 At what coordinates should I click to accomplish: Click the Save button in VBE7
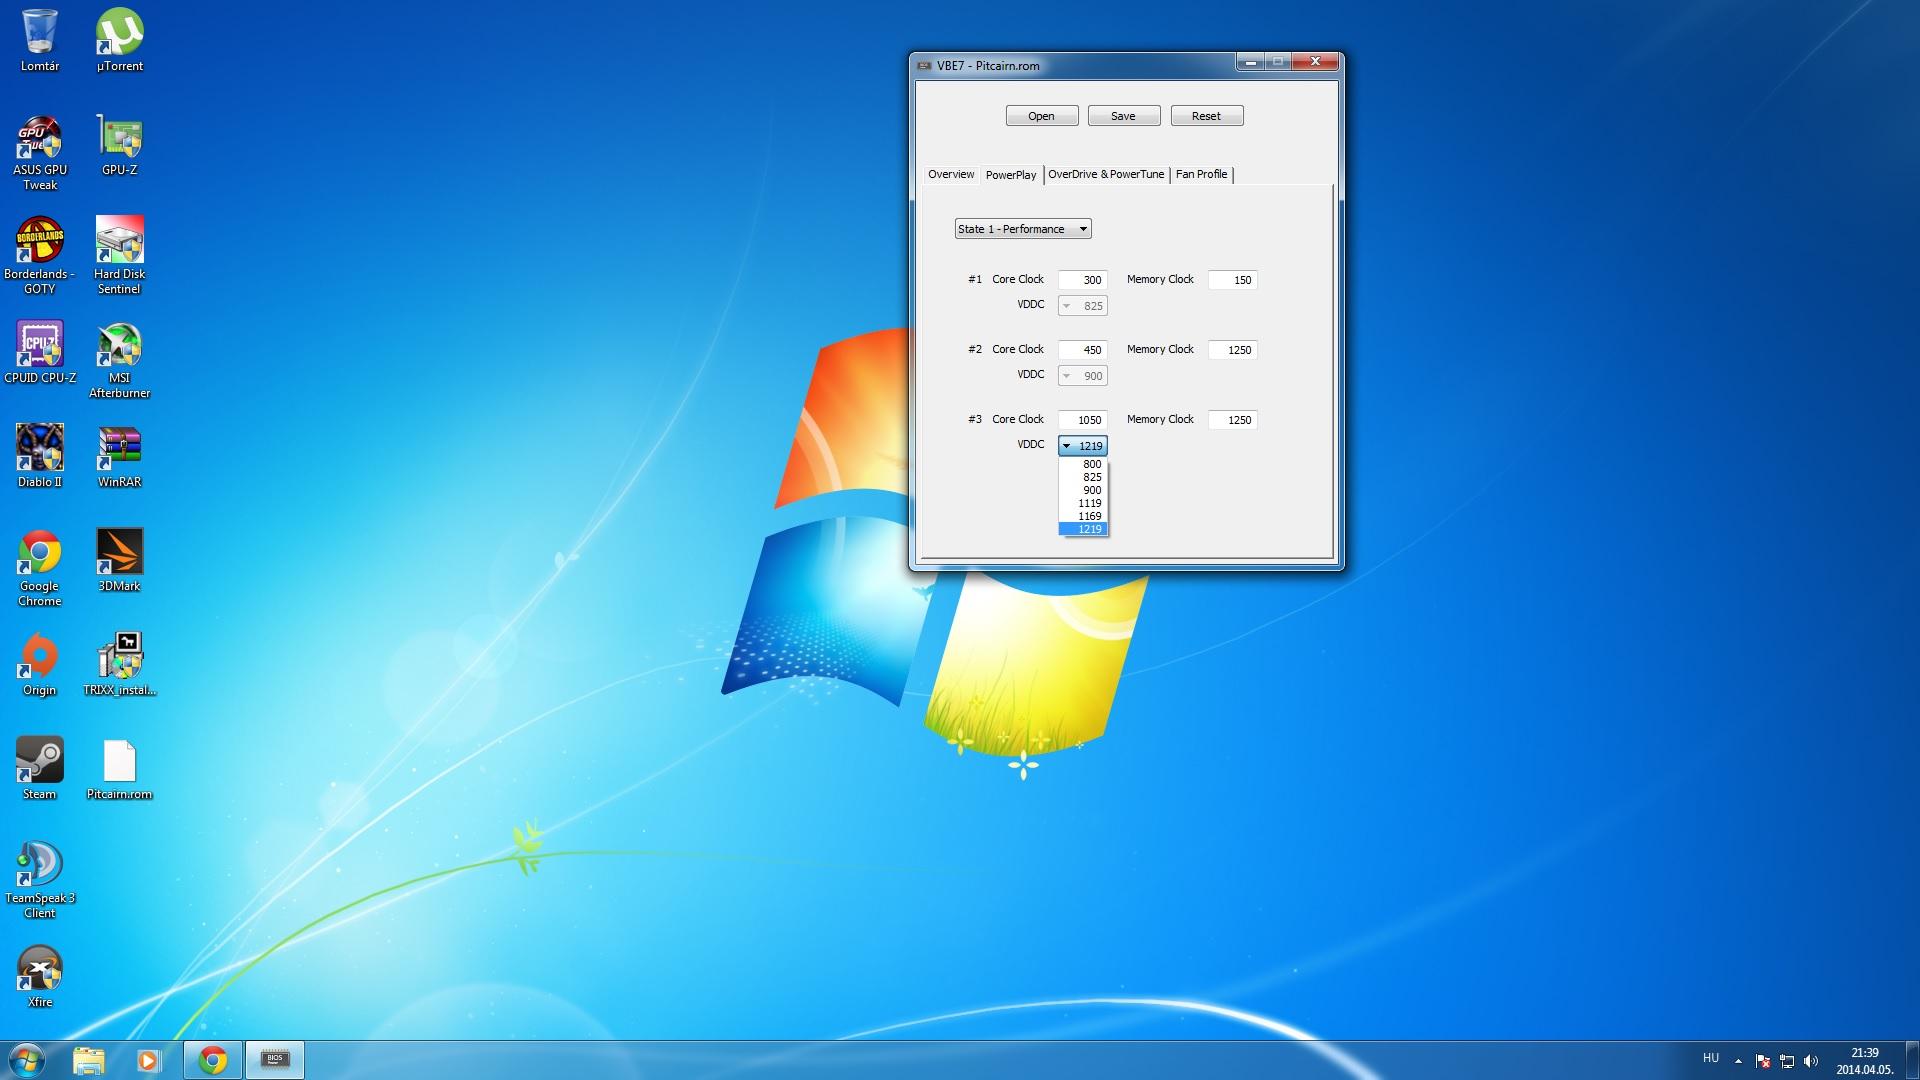pos(1123,116)
